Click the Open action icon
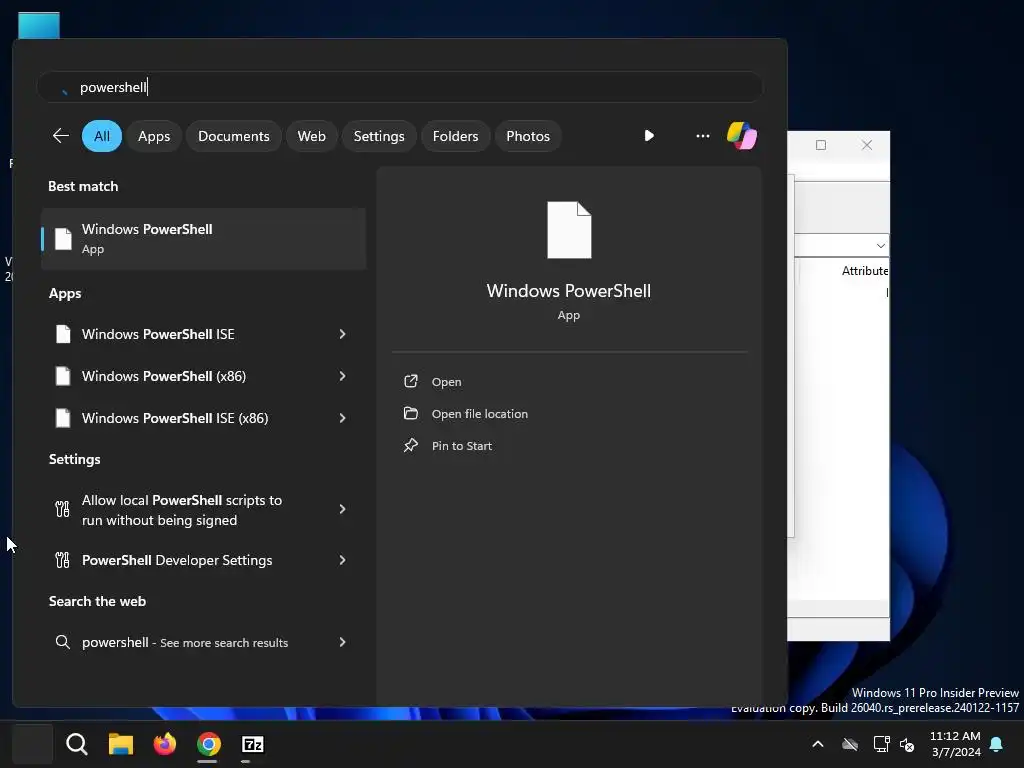 coord(411,381)
